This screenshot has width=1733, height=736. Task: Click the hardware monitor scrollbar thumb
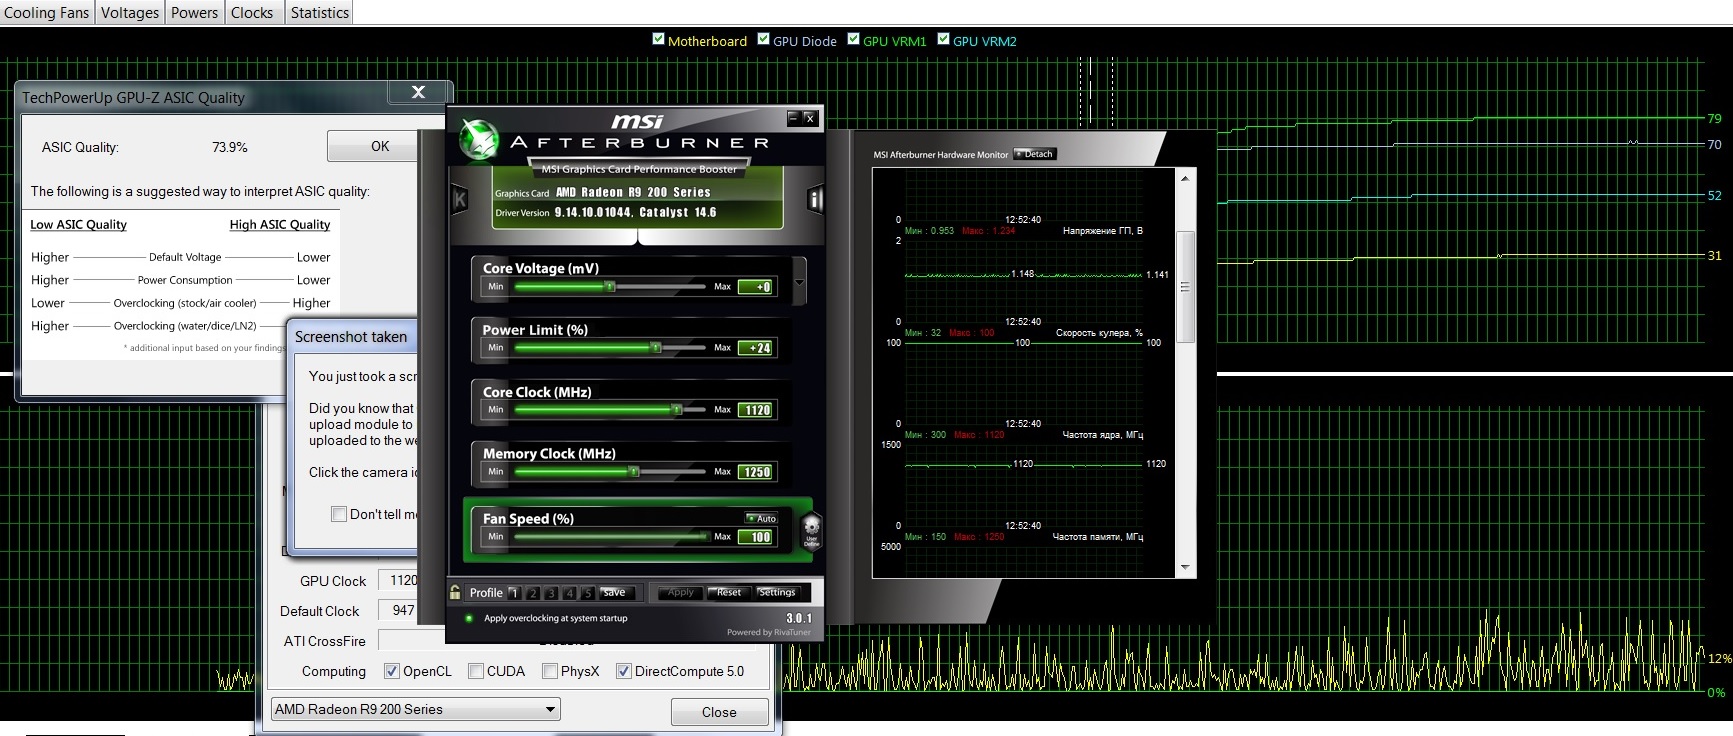pyautogui.click(x=1186, y=288)
